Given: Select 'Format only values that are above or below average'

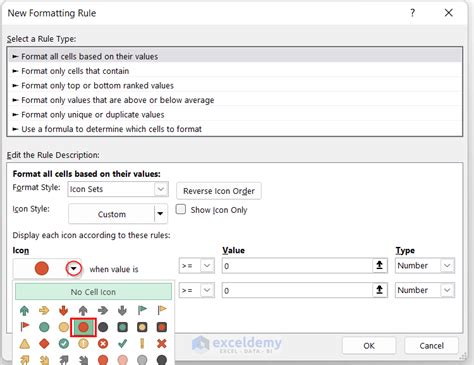Looking at the screenshot, I should (x=235, y=100).
